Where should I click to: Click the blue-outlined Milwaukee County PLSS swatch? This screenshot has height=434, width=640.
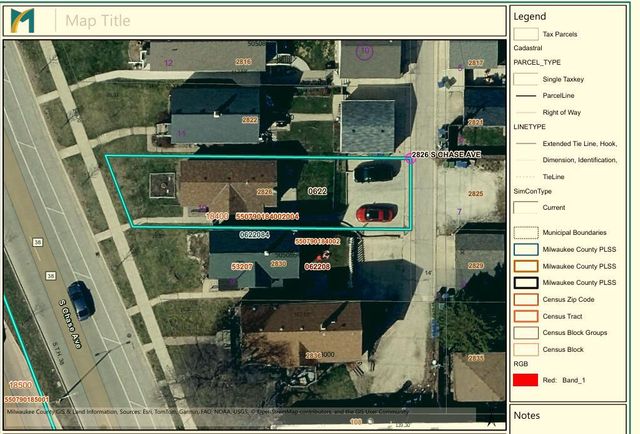(x=526, y=249)
